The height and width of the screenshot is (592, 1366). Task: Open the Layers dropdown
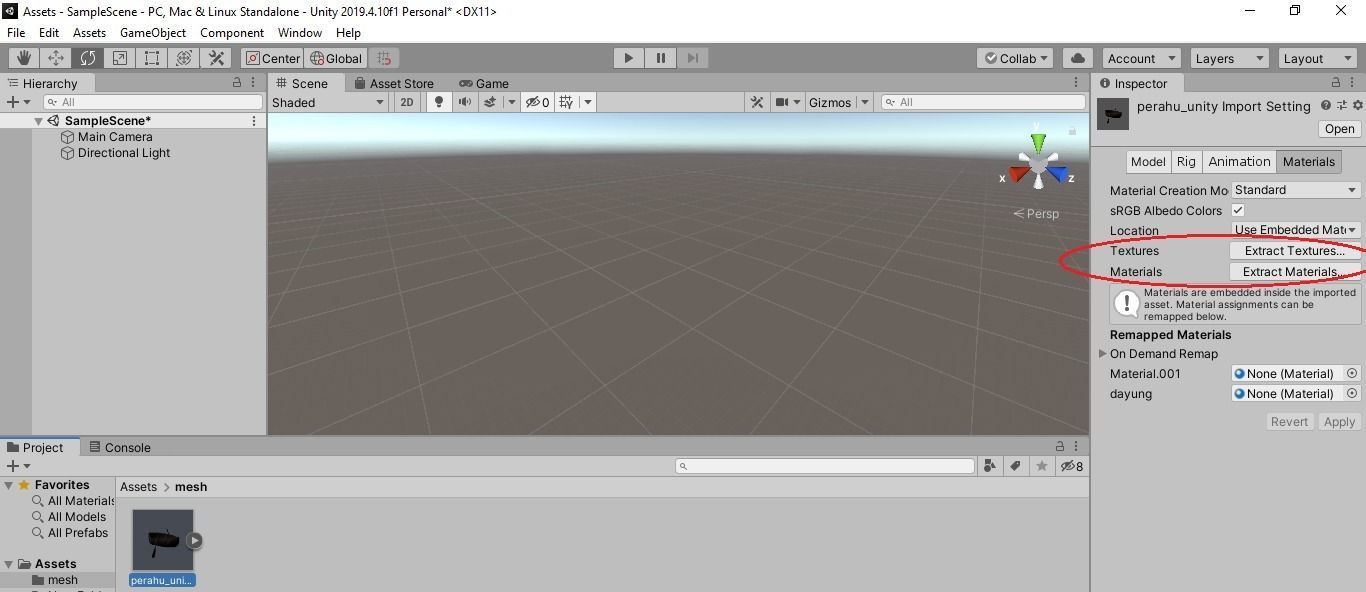[x=1228, y=58]
